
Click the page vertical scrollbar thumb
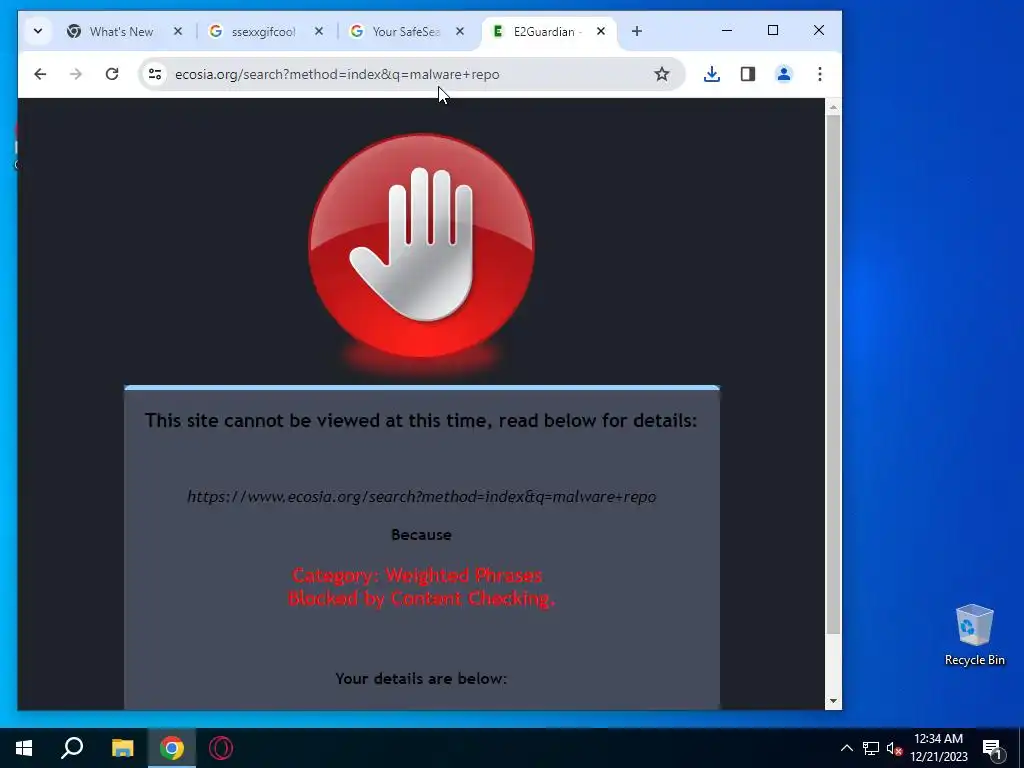point(833,374)
